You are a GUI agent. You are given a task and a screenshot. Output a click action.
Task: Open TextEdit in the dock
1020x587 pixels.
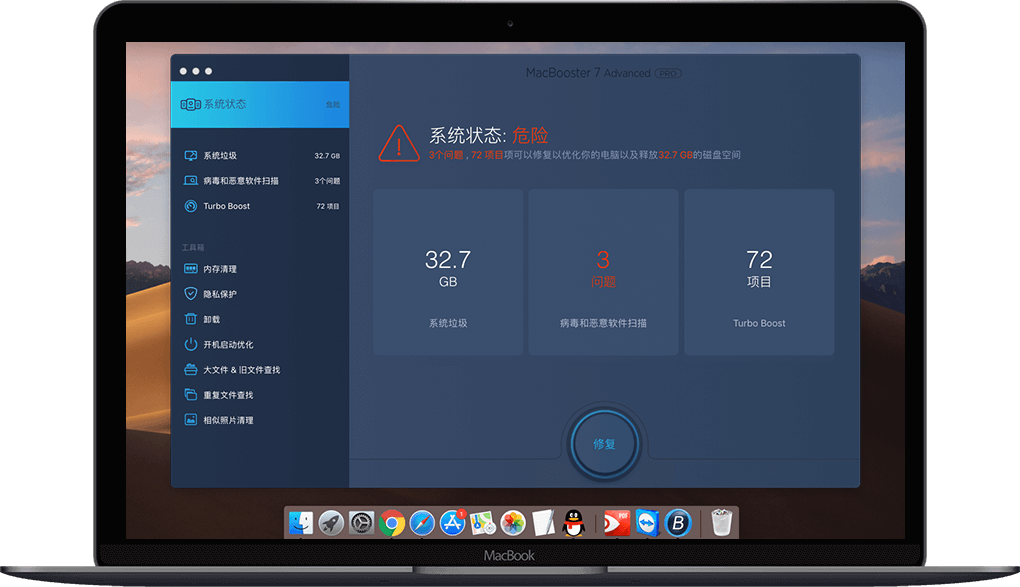tap(543, 523)
